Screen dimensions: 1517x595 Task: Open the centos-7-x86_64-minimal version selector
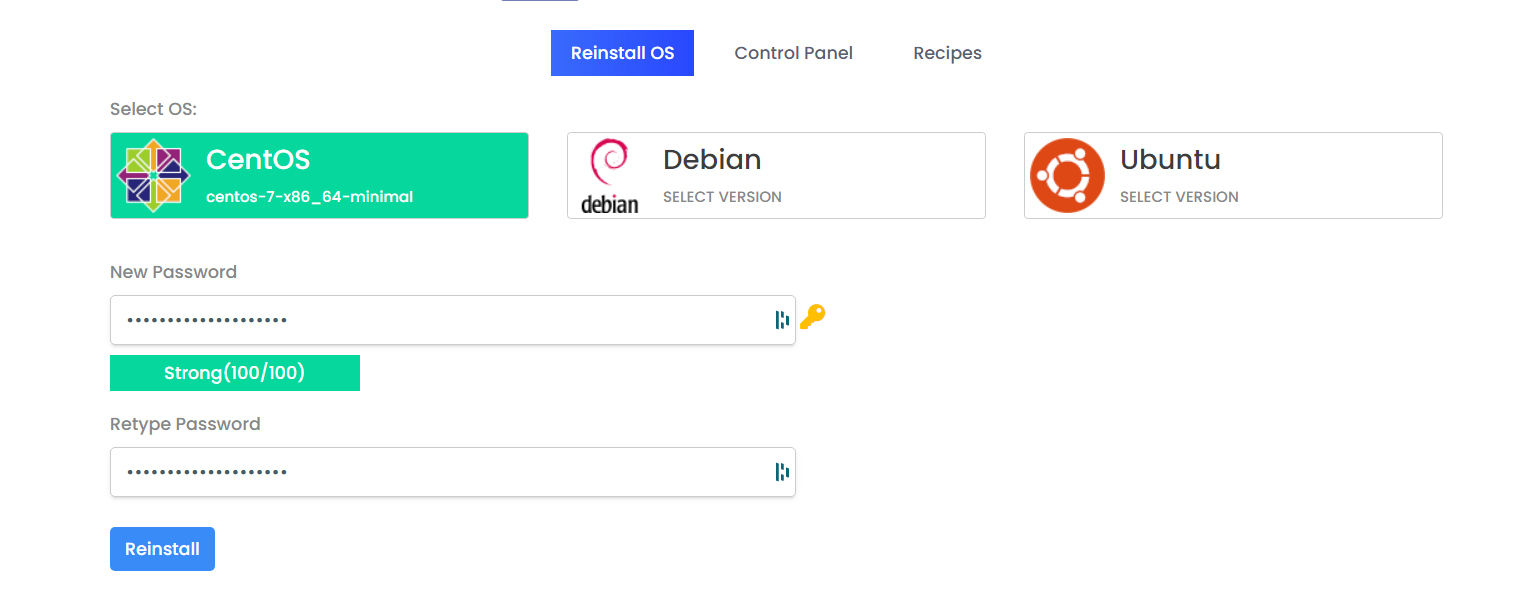click(309, 197)
